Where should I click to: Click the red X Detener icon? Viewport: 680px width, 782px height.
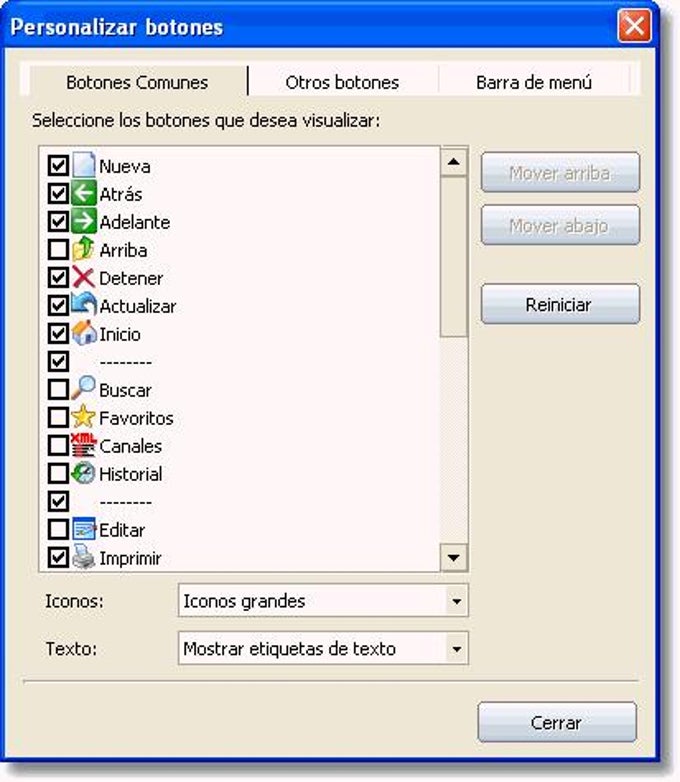tap(83, 277)
